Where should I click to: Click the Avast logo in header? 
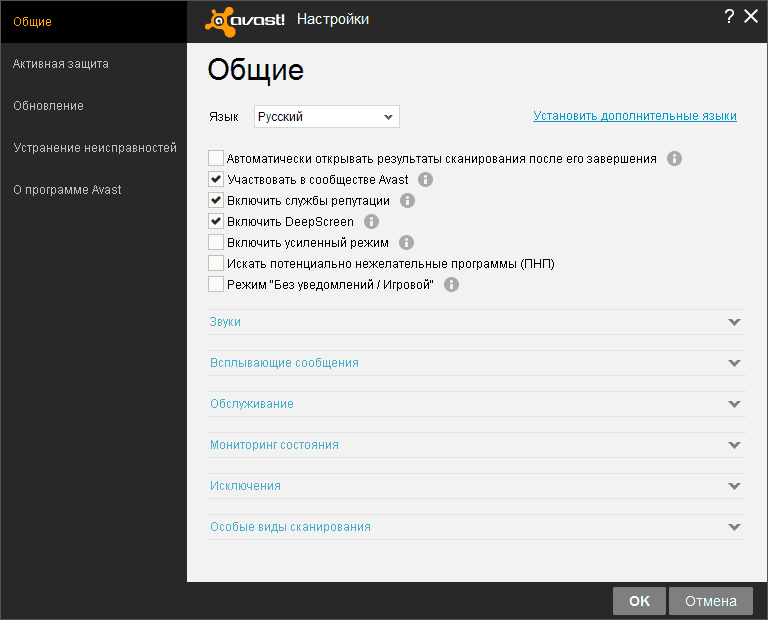tap(247, 19)
